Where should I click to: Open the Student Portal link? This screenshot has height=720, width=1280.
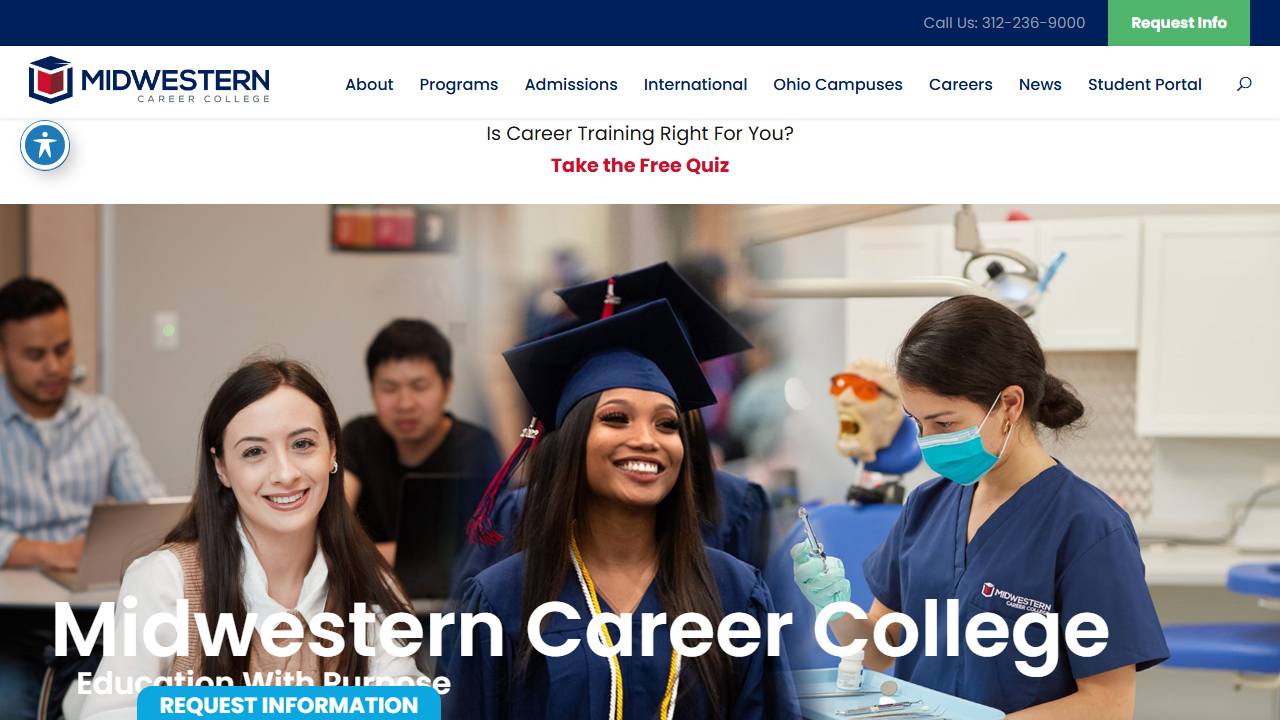pyautogui.click(x=1145, y=84)
